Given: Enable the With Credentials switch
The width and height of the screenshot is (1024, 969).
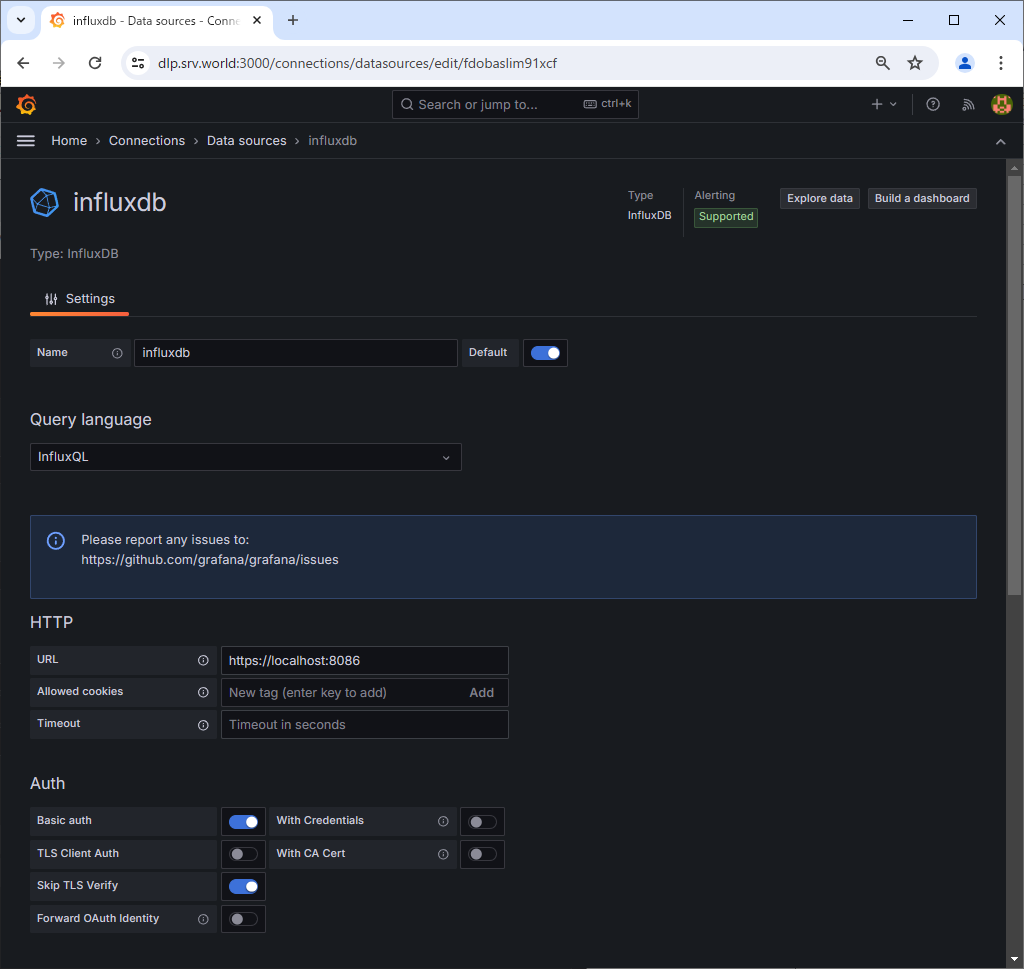Looking at the screenshot, I should pos(482,822).
